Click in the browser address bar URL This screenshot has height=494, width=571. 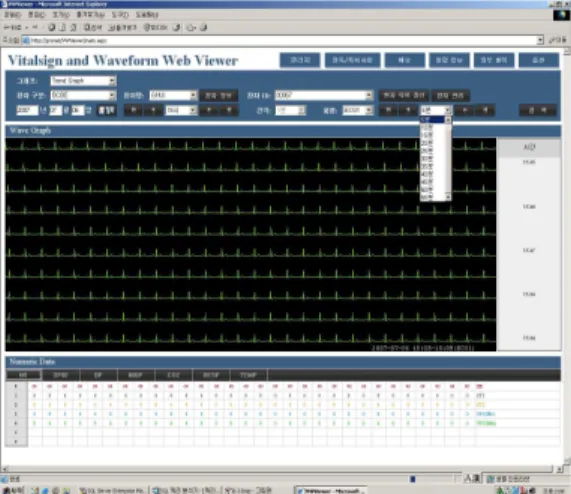pos(280,40)
